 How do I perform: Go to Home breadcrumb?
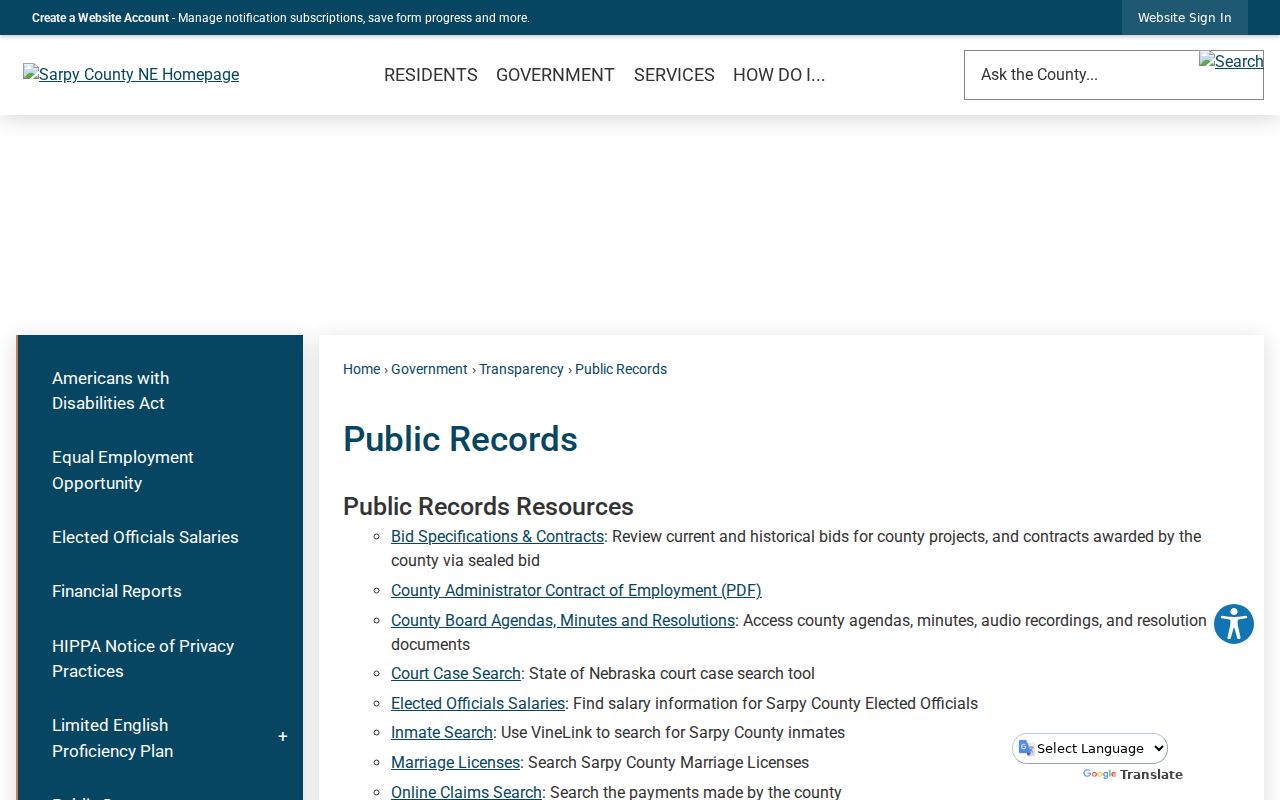pyautogui.click(x=361, y=369)
